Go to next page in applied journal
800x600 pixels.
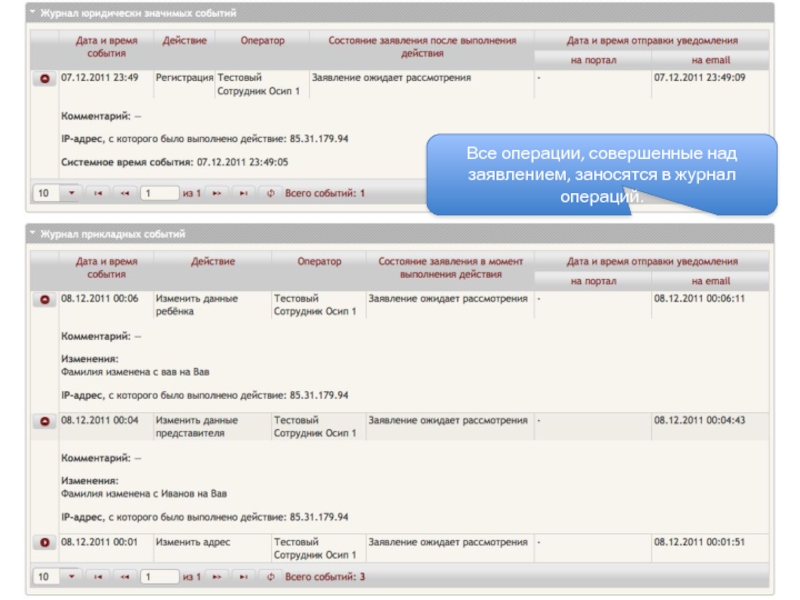tap(217, 577)
